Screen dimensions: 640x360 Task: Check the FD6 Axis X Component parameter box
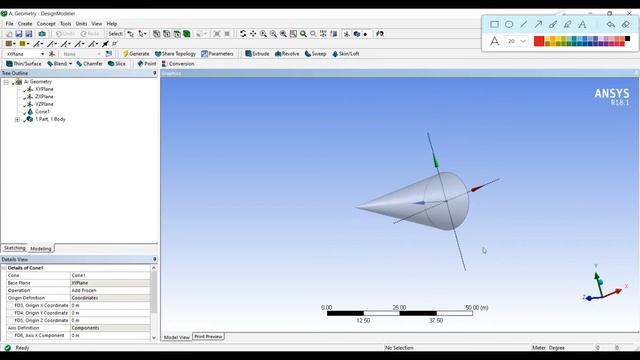tap(11, 336)
